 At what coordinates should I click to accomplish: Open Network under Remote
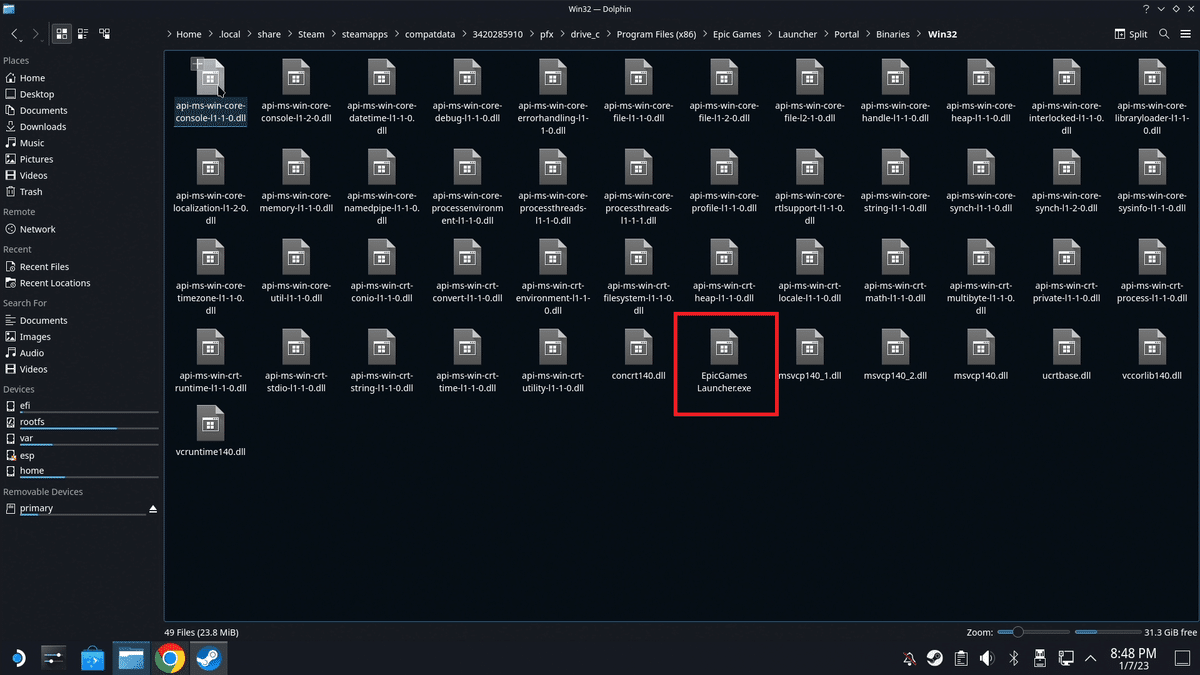point(38,229)
